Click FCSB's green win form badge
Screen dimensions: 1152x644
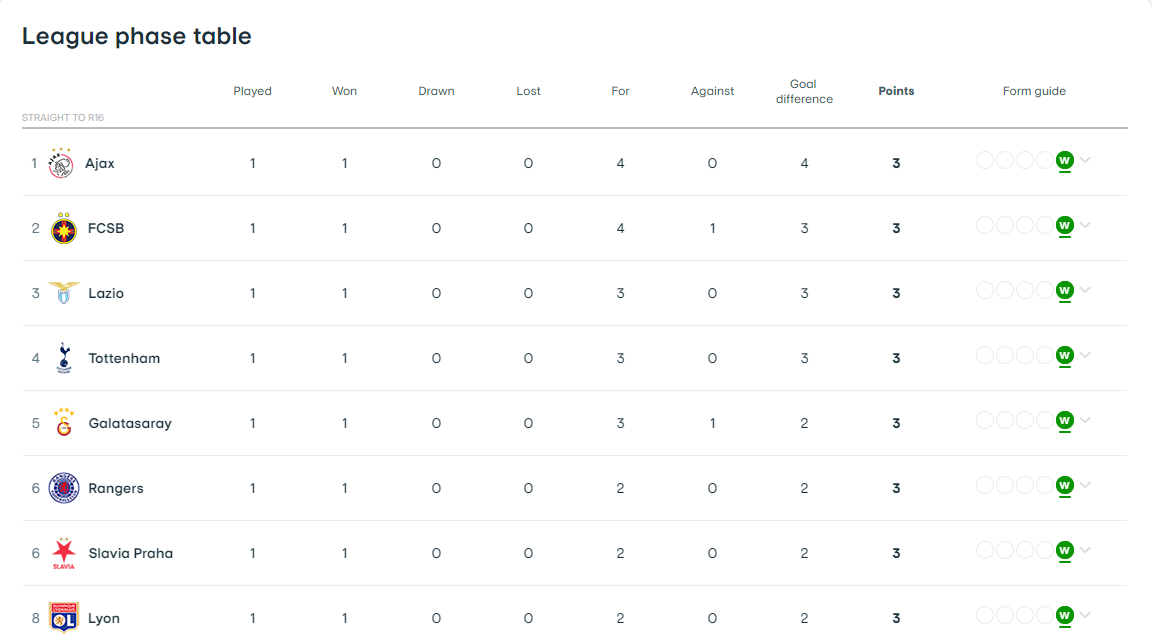point(1065,225)
